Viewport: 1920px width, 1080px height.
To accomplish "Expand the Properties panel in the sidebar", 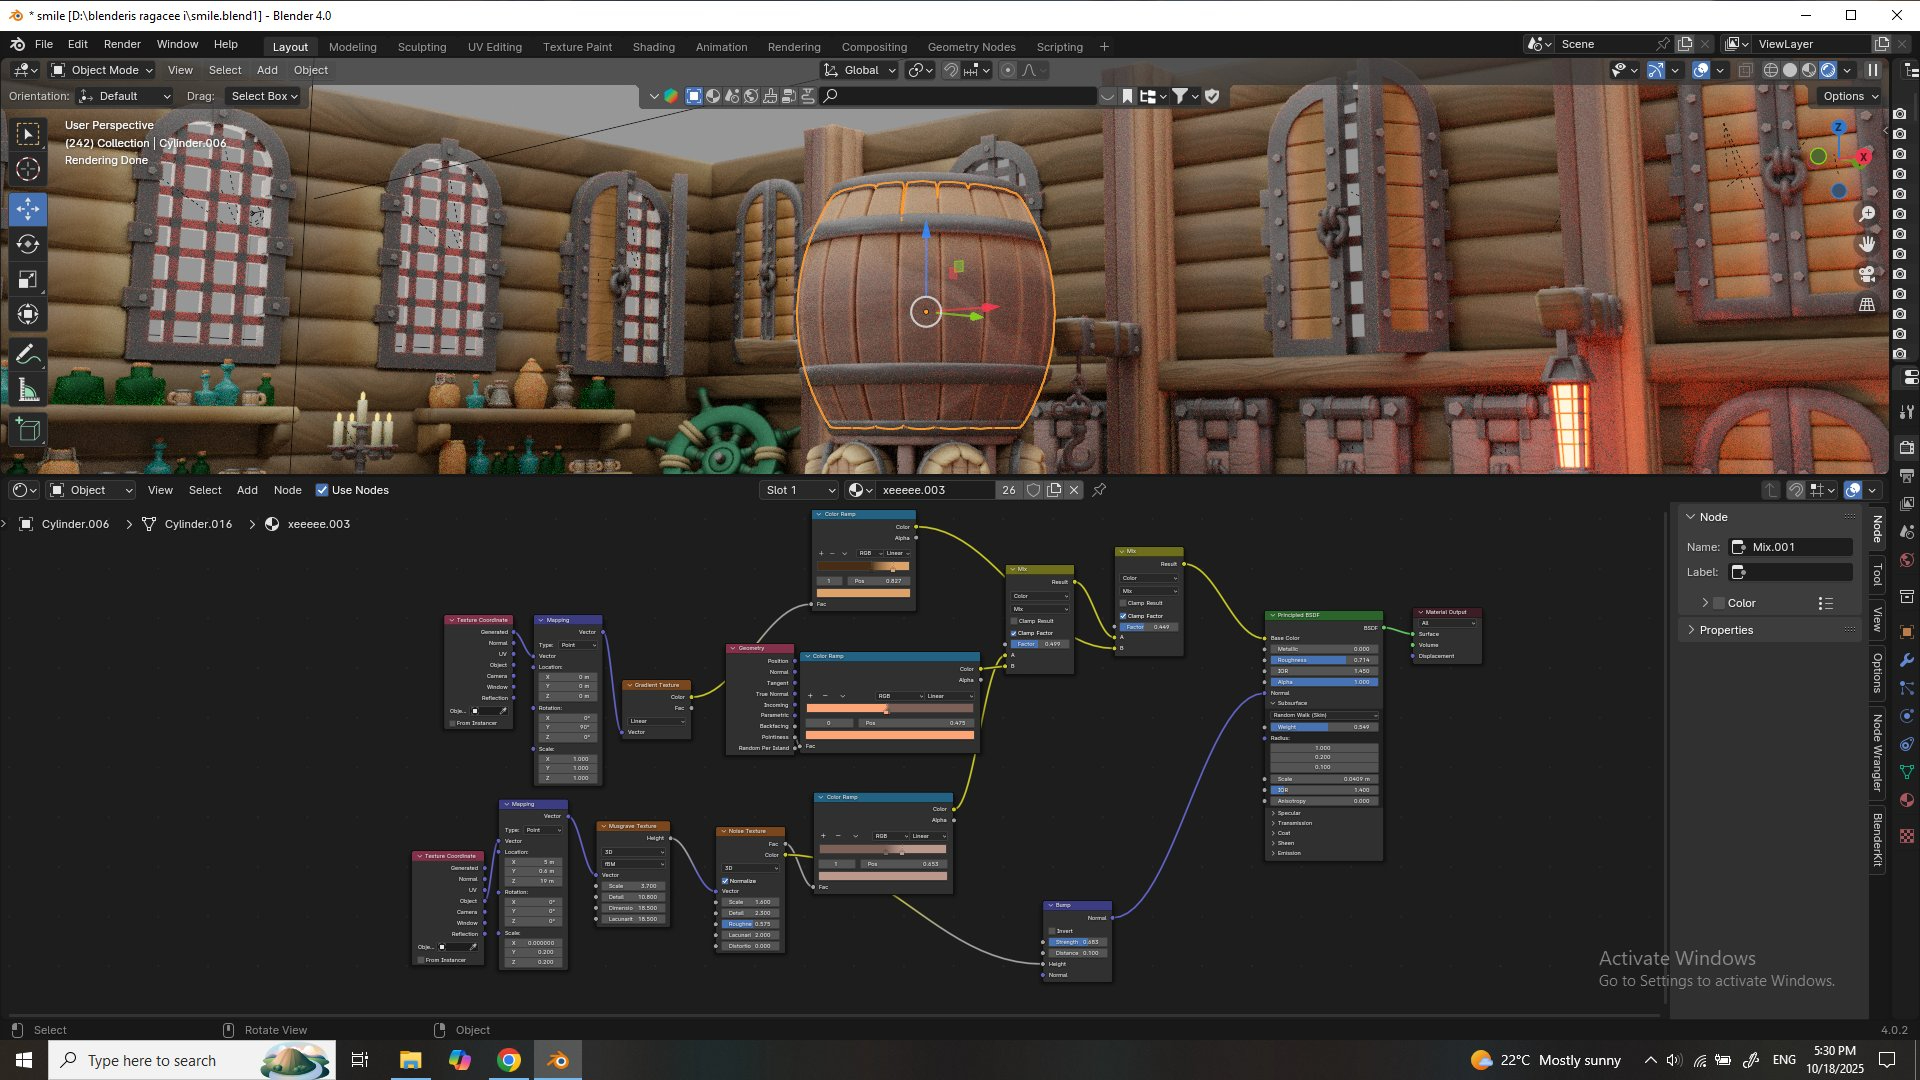I will pyautogui.click(x=1726, y=630).
